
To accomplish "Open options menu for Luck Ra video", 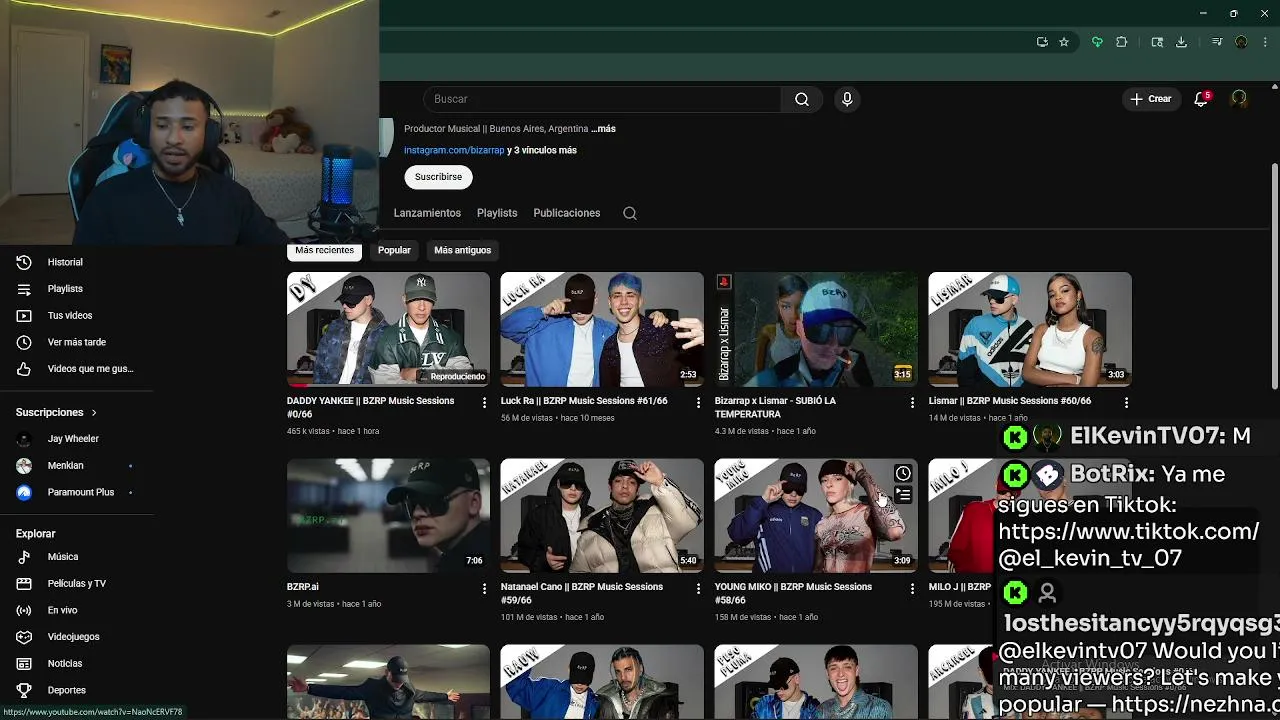I will 698,402.
